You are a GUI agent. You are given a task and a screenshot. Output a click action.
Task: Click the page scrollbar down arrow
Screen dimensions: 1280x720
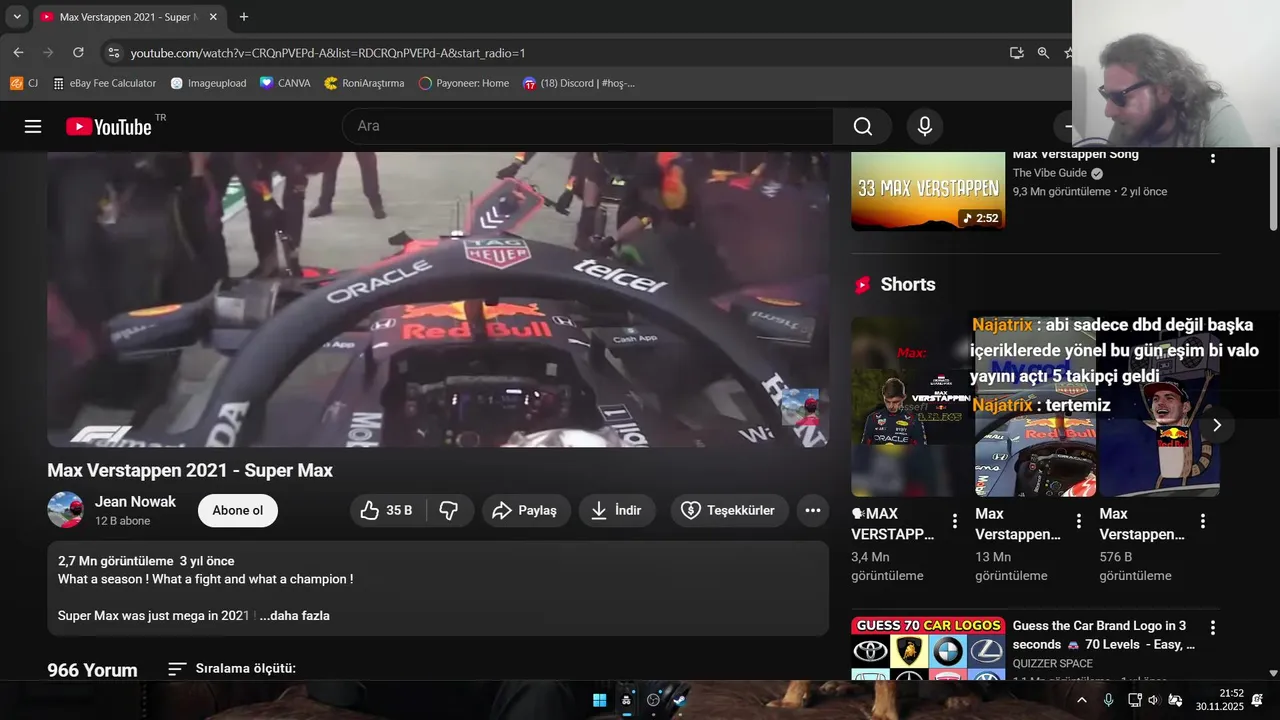point(1273,673)
